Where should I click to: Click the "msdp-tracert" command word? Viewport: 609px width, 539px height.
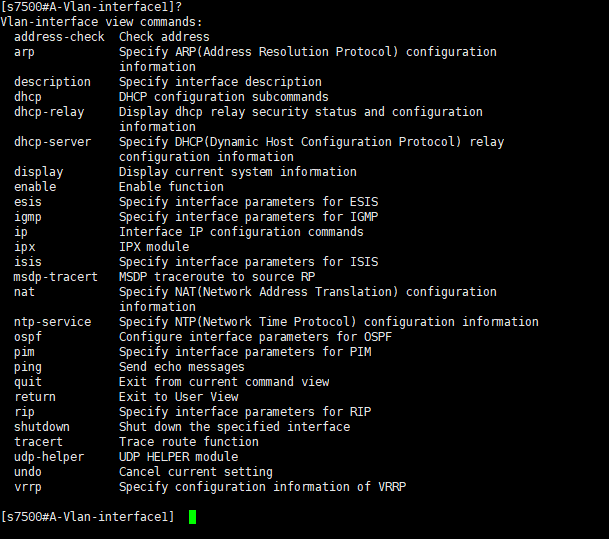coord(56,277)
